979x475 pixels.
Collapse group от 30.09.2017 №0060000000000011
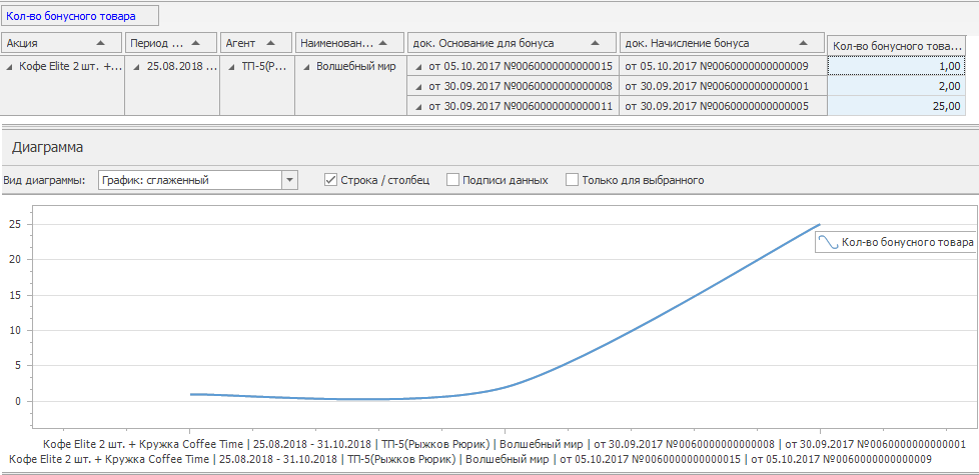tap(418, 106)
